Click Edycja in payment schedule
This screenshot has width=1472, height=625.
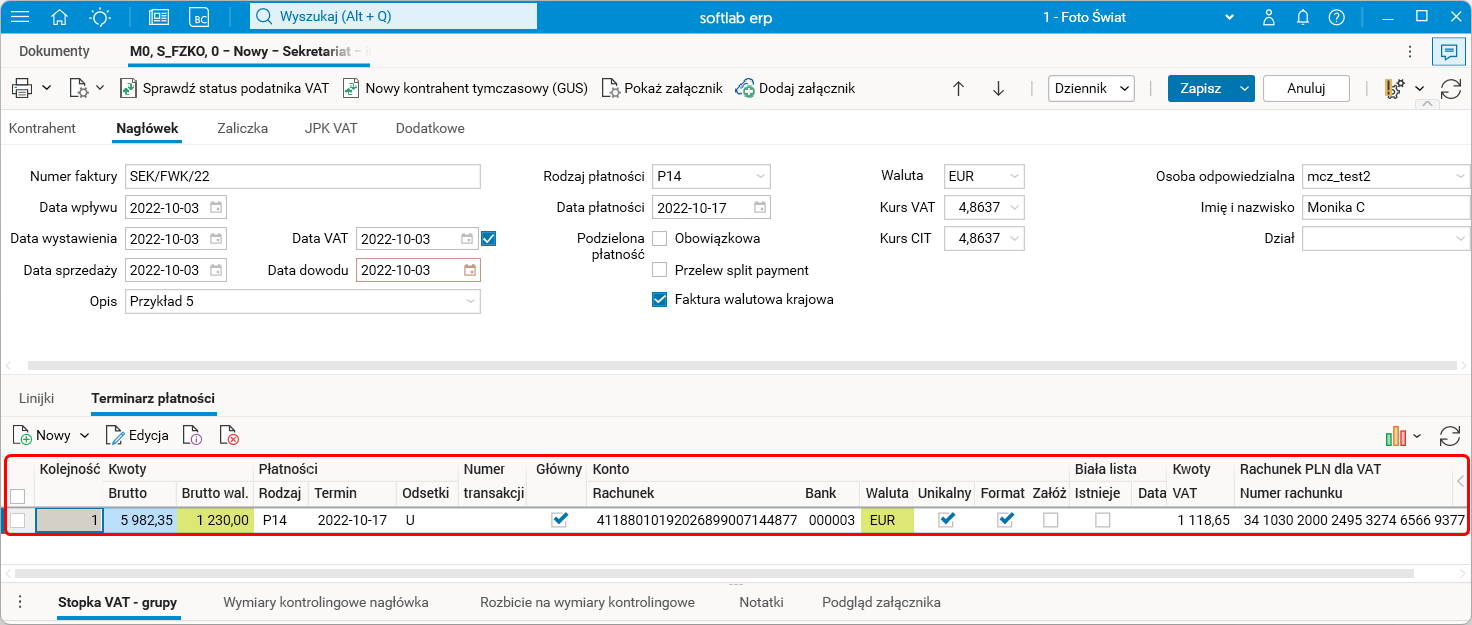pyautogui.click(x=137, y=435)
